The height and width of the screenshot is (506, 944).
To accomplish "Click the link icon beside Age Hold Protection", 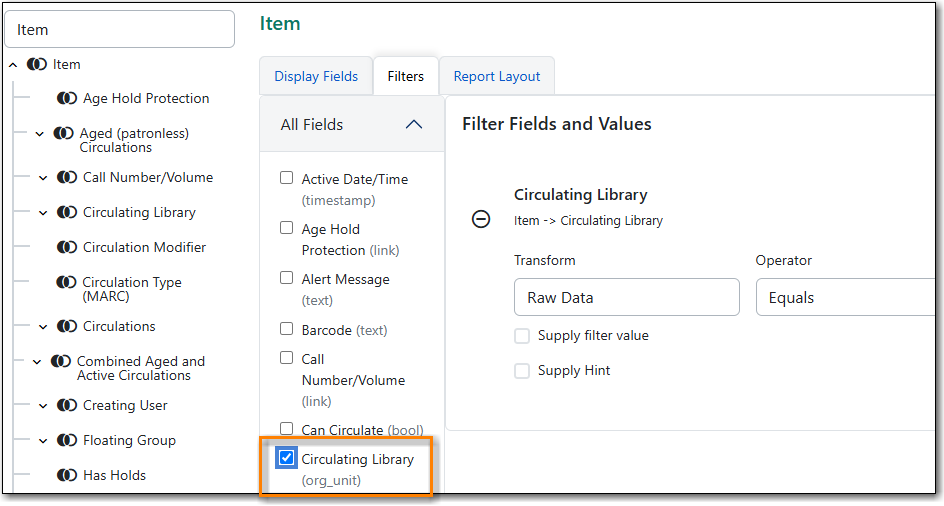I will [x=67, y=98].
